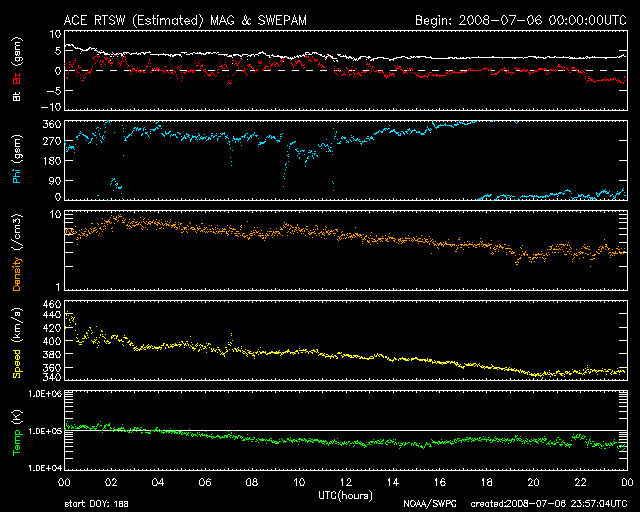Click the green Temp axis label

click(x=16, y=442)
